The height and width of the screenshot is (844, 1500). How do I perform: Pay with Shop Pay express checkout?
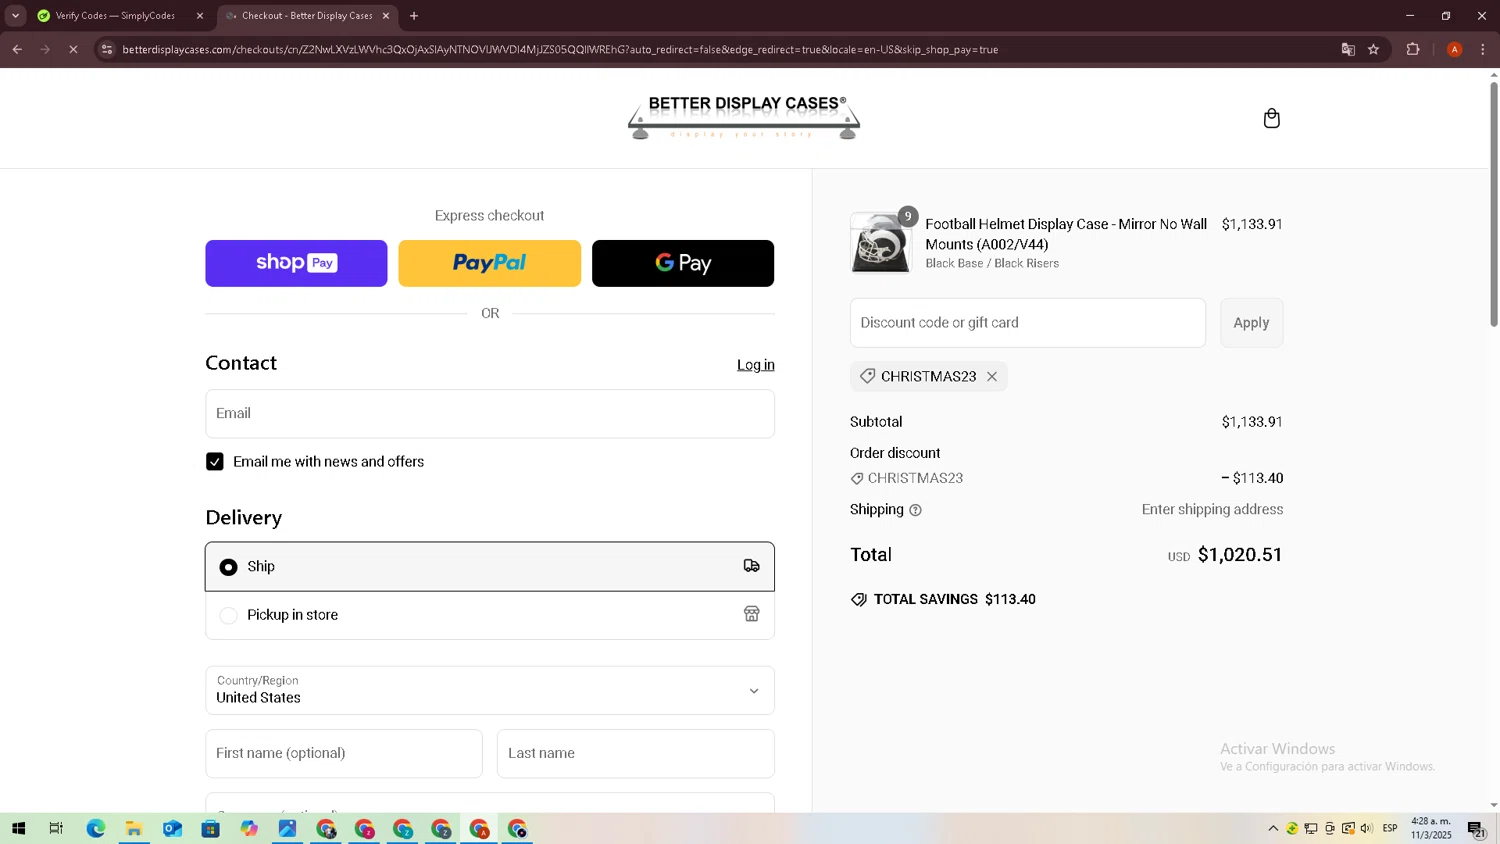coord(296,263)
